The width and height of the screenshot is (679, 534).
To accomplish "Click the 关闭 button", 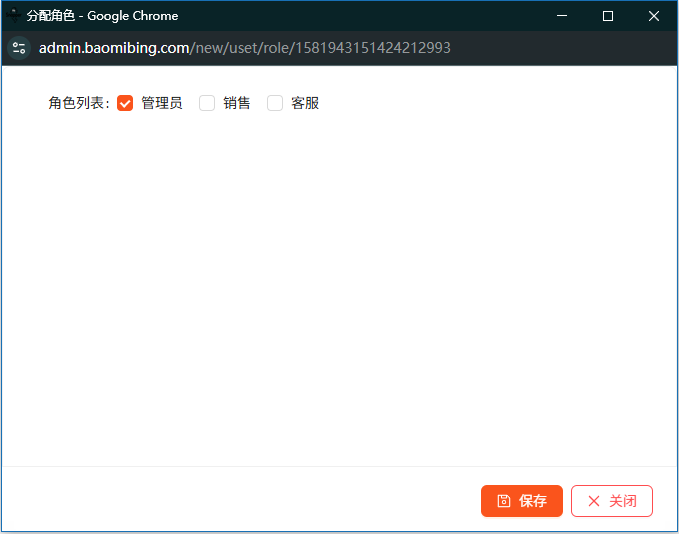I will point(611,501).
